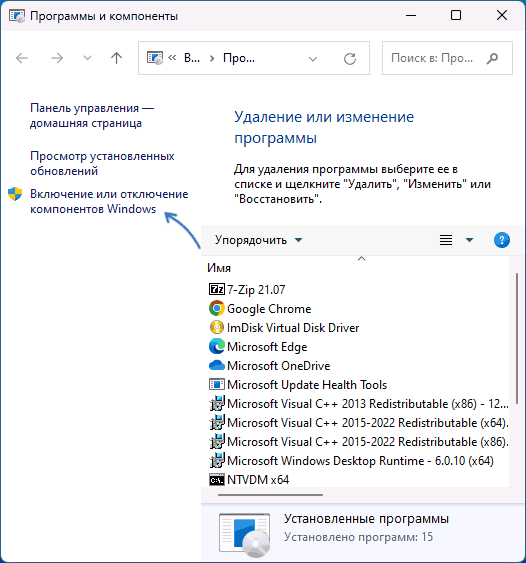Click the 'В...' breadcrumb segment

pyautogui.click(x=192, y=58)
